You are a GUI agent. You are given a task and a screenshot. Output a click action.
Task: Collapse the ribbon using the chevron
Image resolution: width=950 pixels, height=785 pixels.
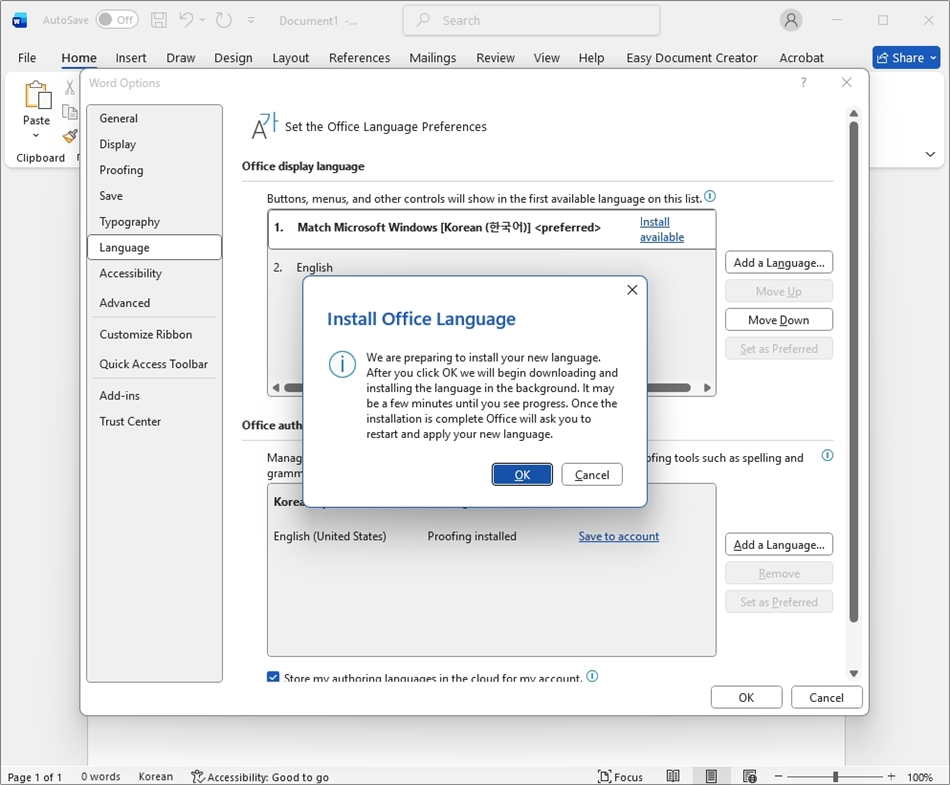pos(930,155)
